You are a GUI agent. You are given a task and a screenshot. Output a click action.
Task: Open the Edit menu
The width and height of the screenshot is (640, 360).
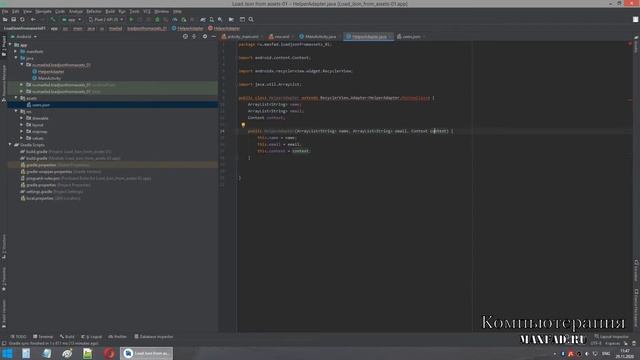pyautogui.click(x=16, y=11)
